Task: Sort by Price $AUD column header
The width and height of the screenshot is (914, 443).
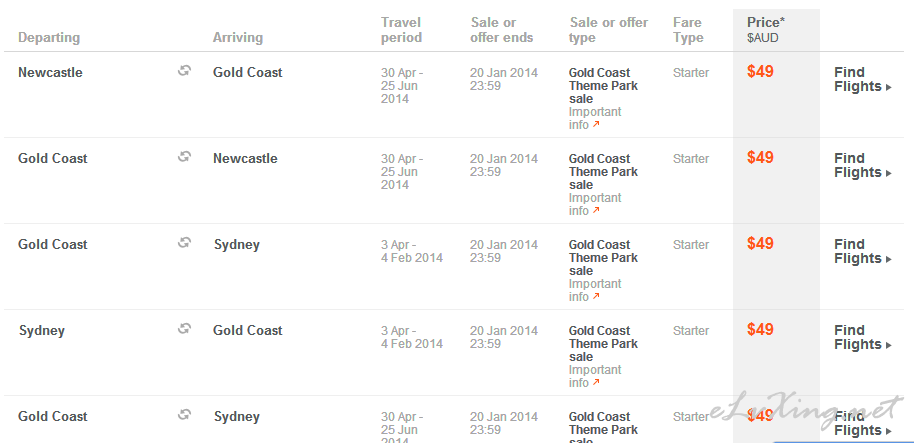Action: [766, 30]
